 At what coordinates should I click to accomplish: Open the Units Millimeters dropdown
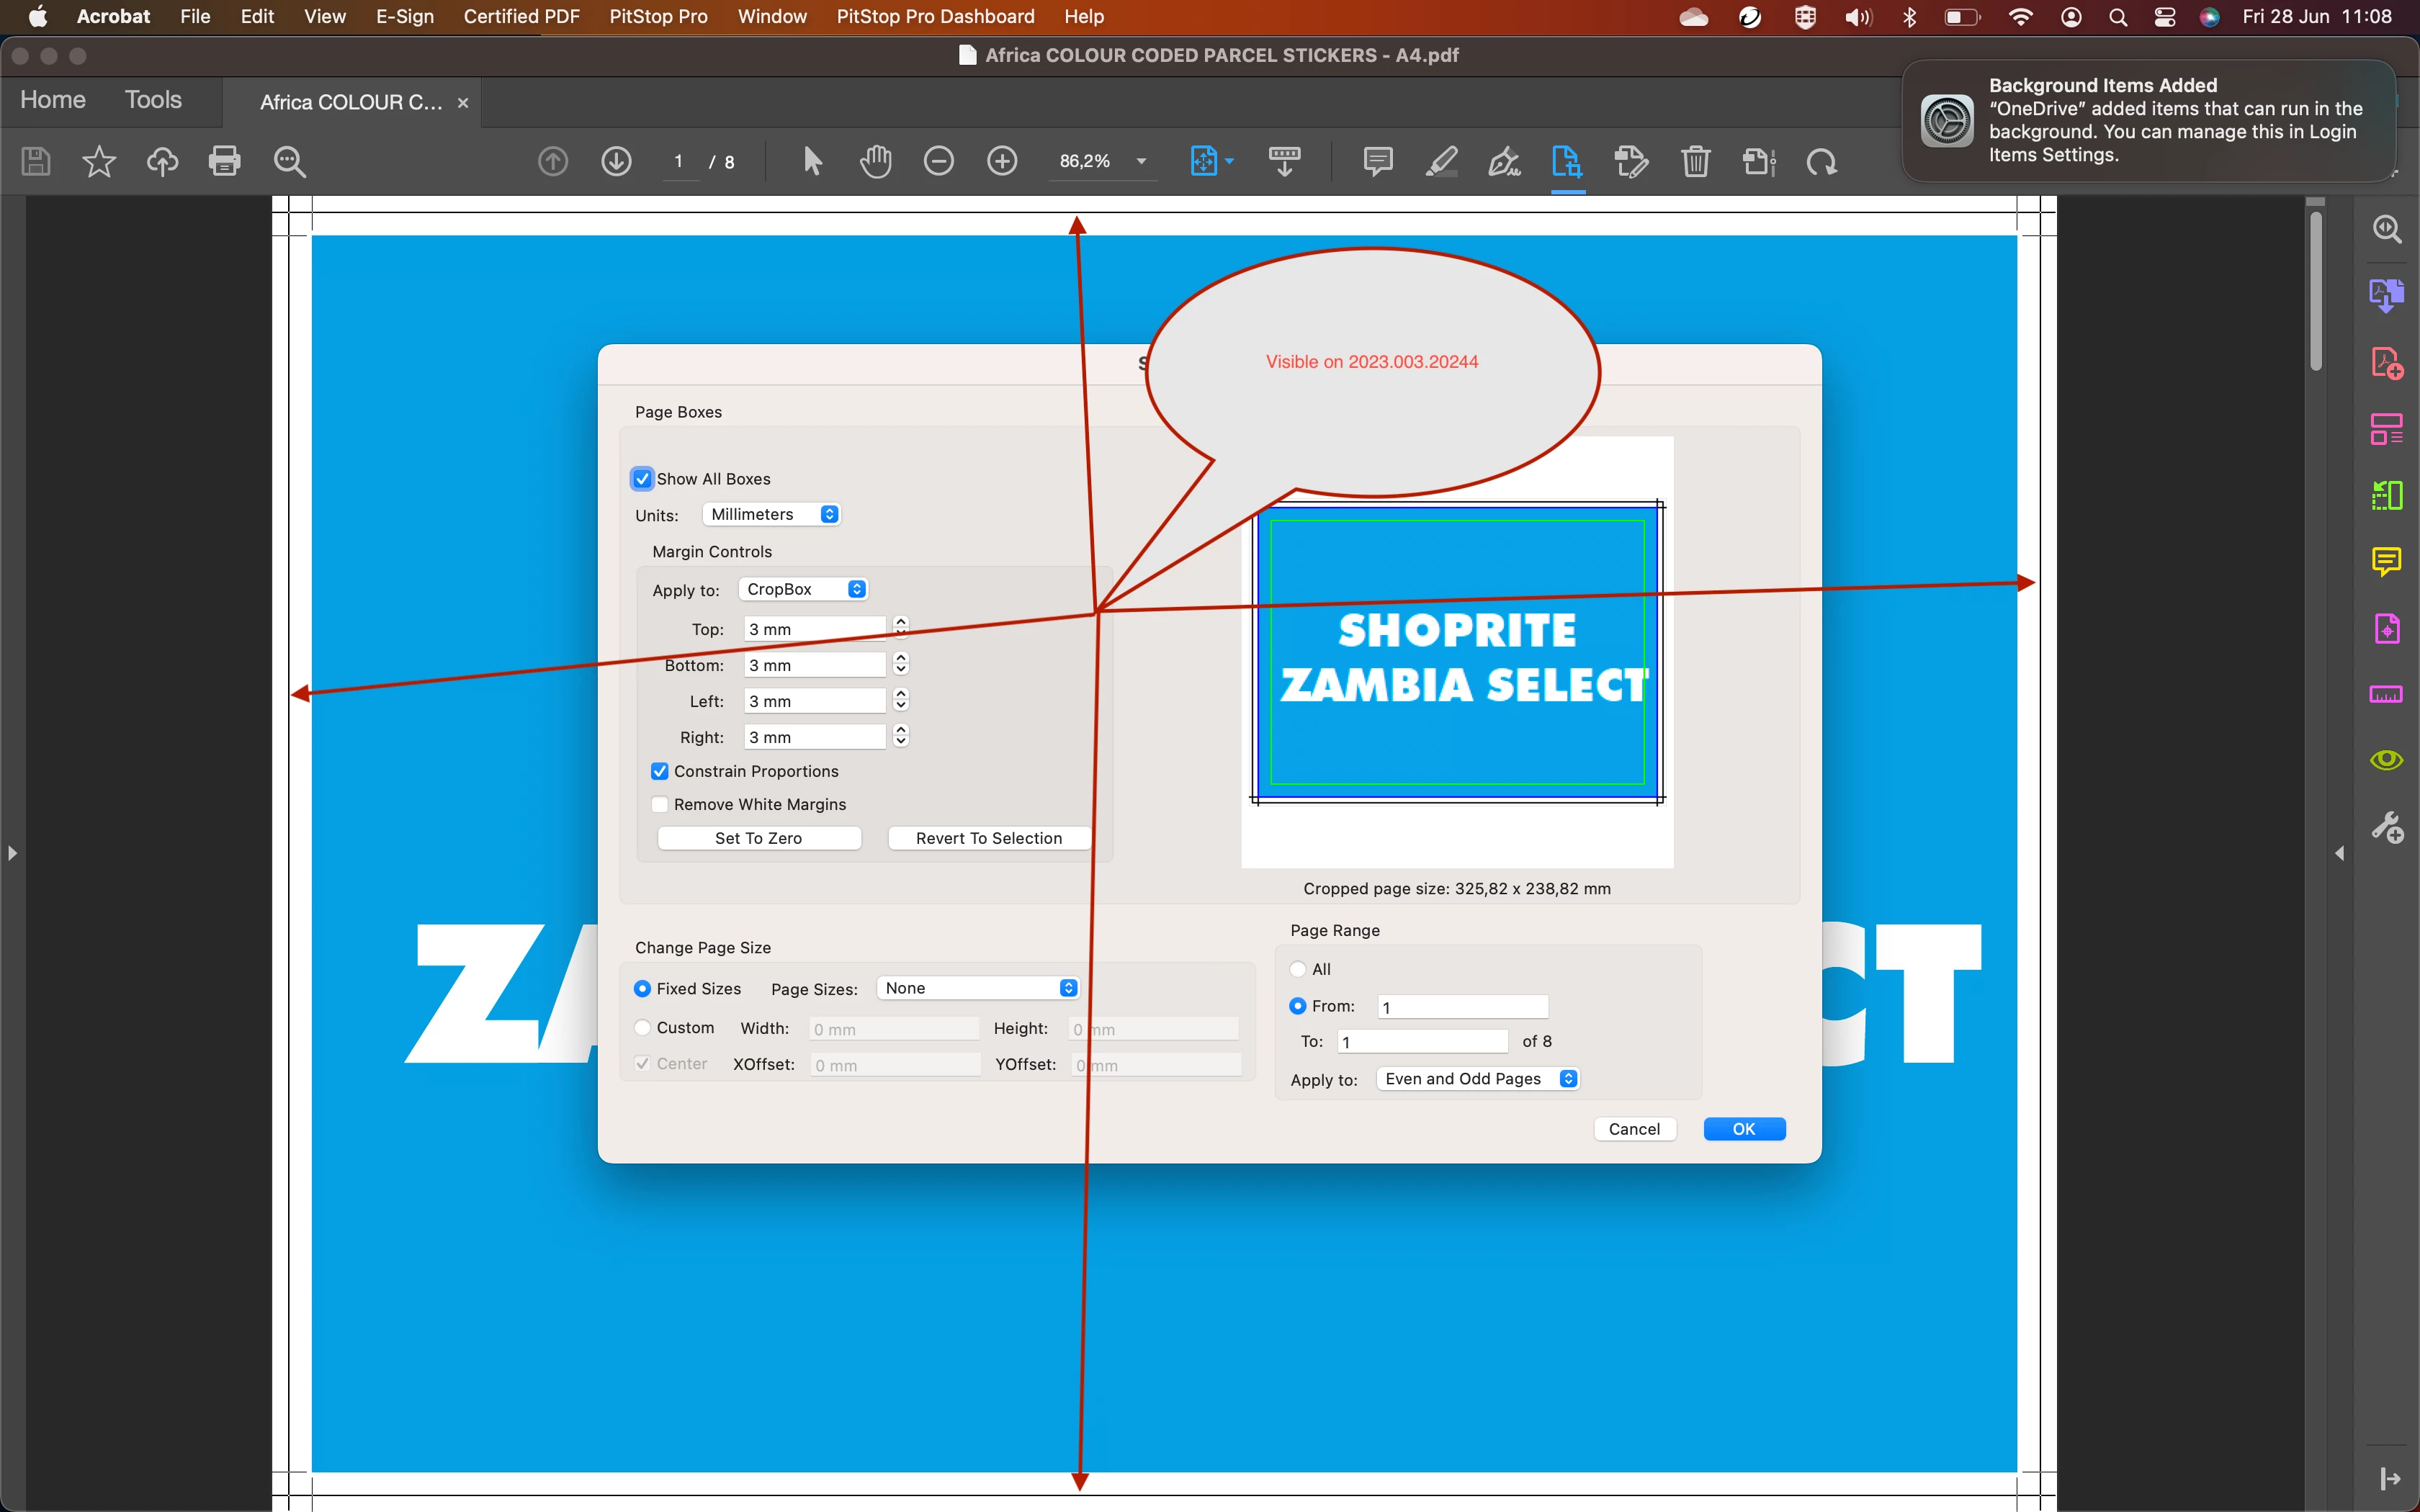[771, 514]
